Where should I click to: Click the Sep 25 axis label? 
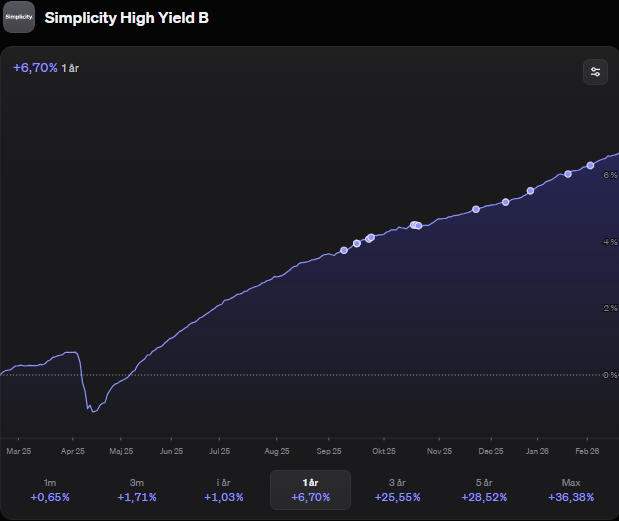pos(329,451)
